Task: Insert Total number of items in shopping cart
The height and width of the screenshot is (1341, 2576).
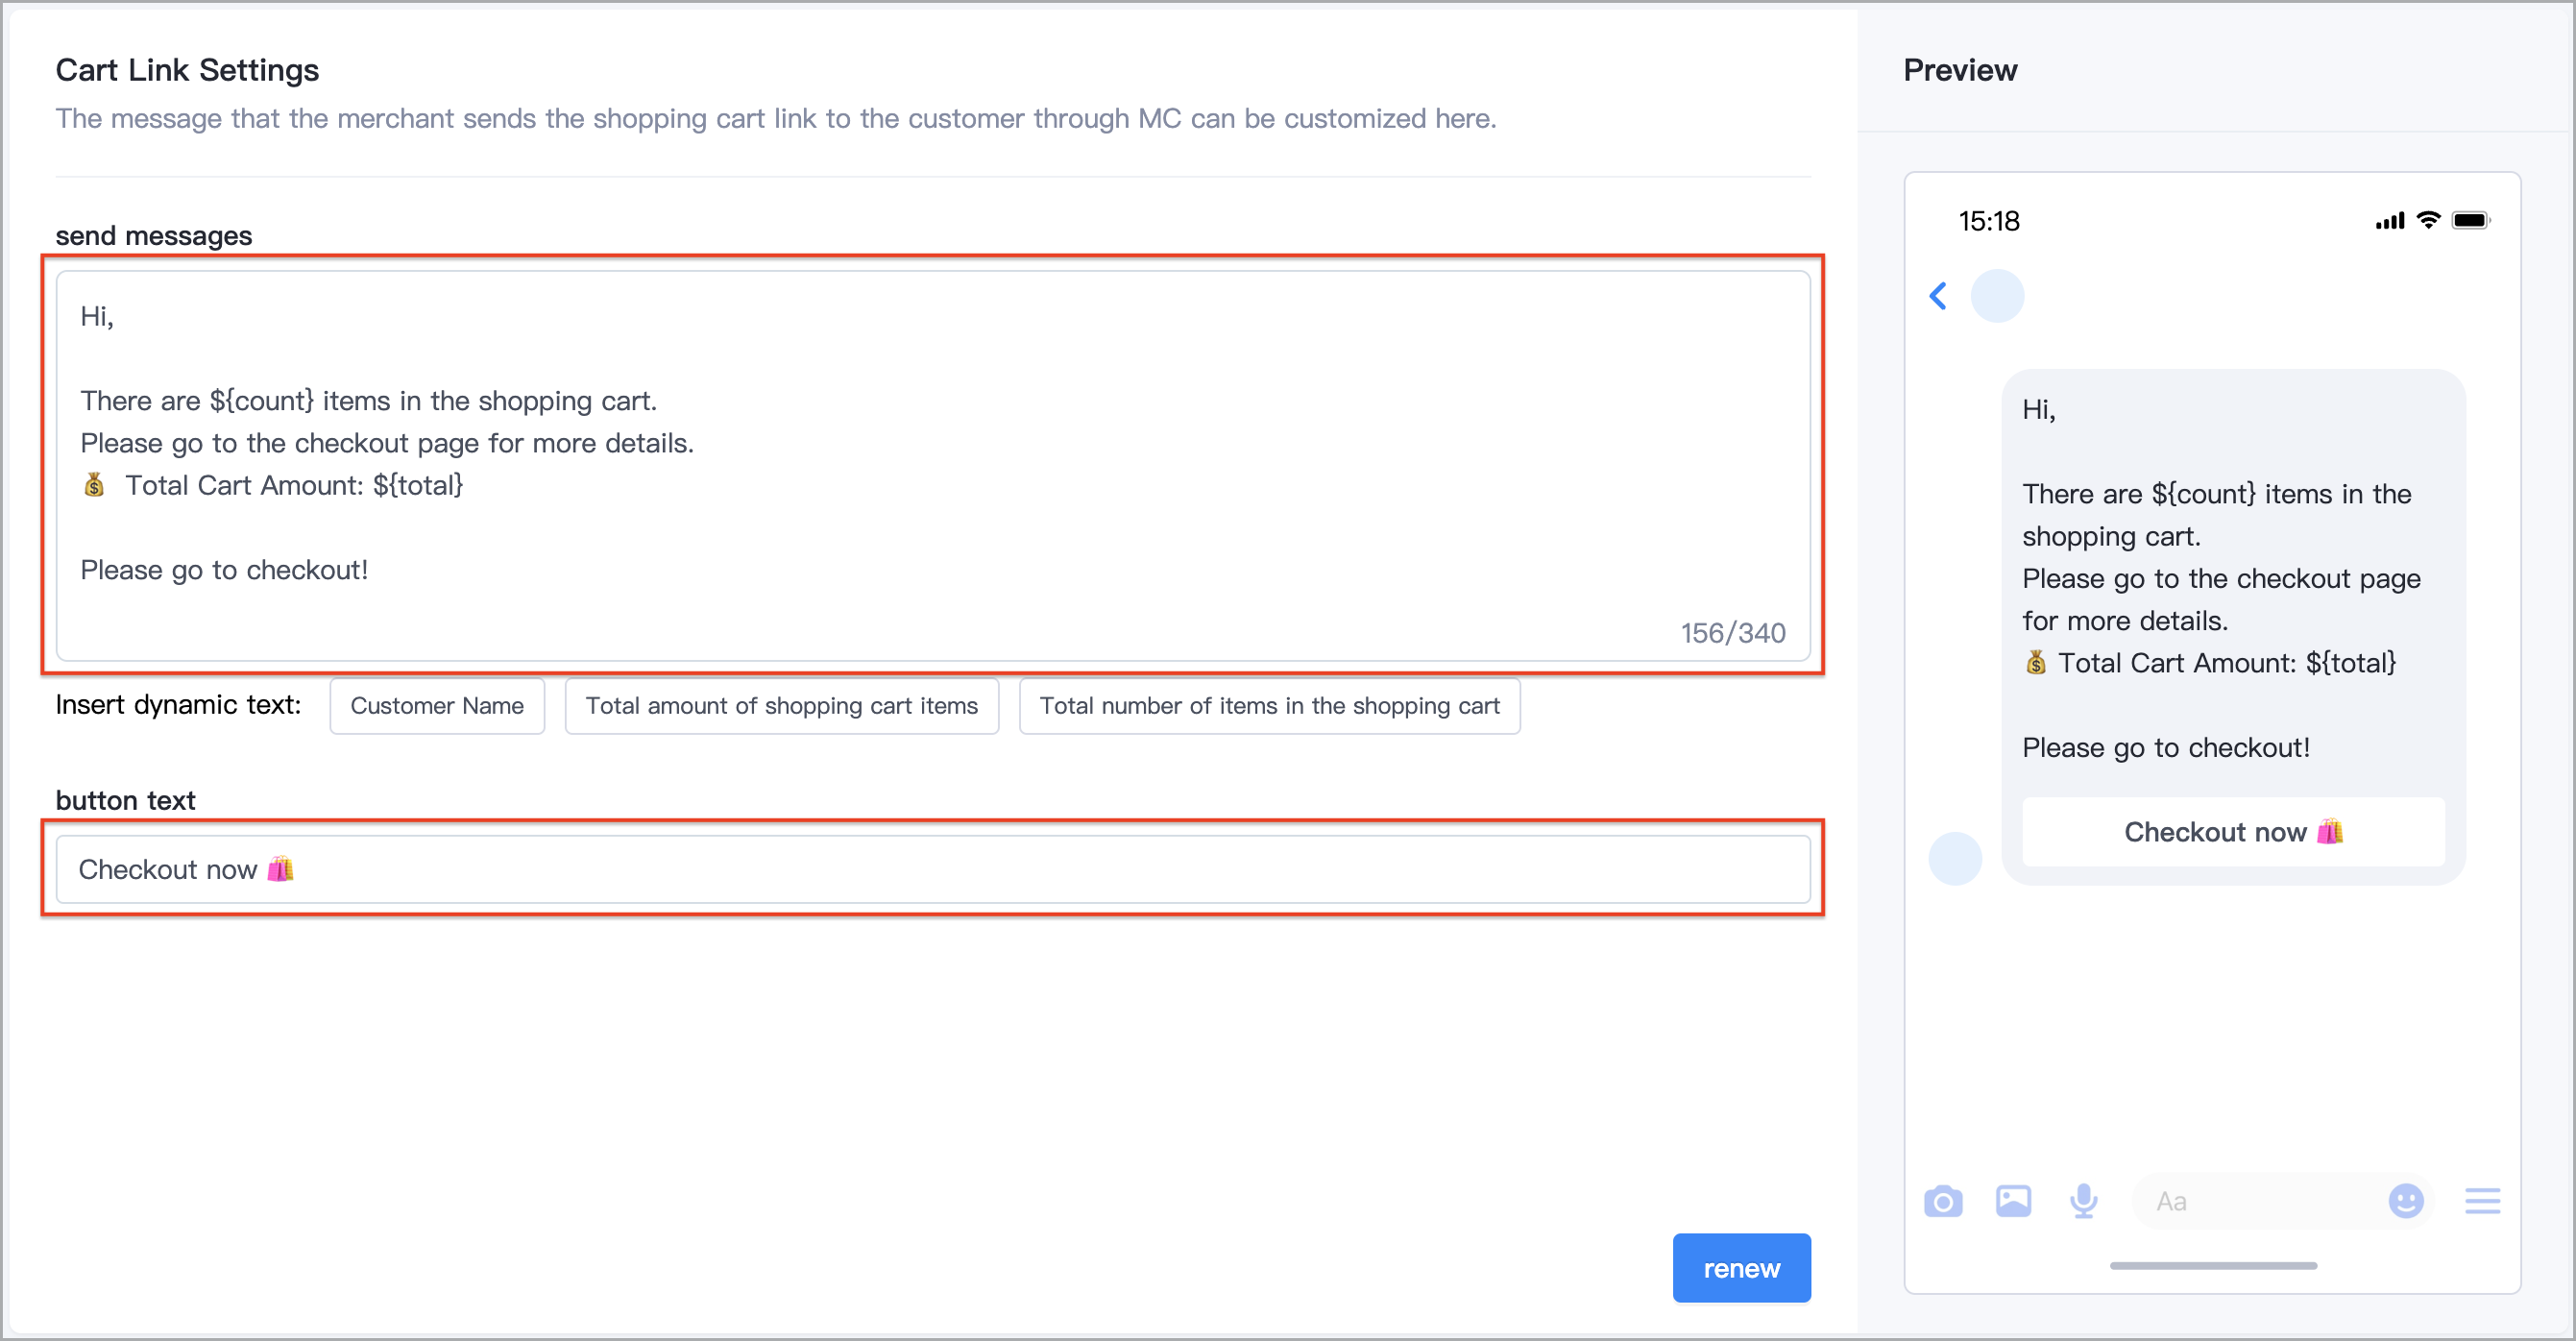Action: click(x=1270, y=706)
